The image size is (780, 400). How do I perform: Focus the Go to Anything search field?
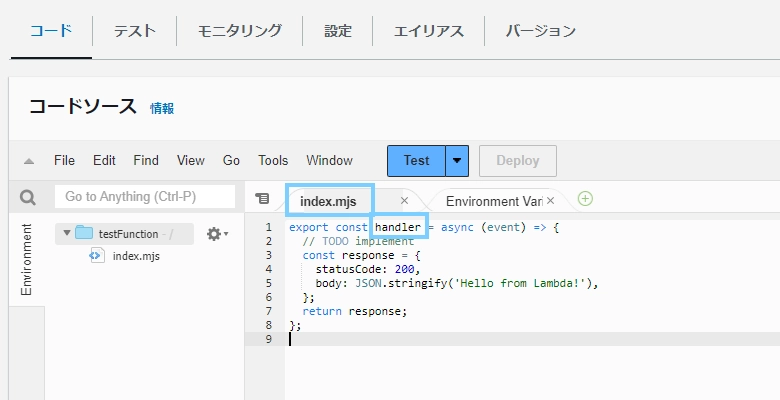coord(145,197)
